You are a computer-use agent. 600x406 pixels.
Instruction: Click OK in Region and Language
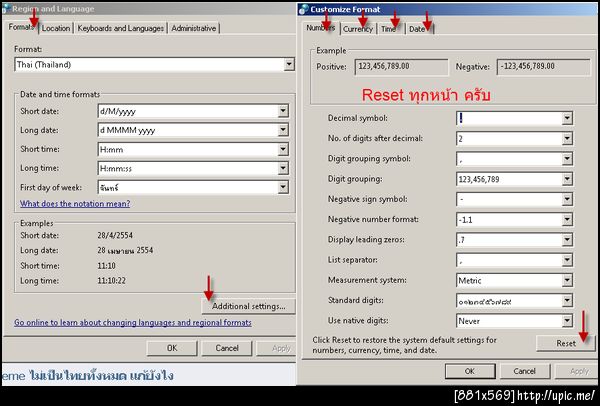click(172, 348)
